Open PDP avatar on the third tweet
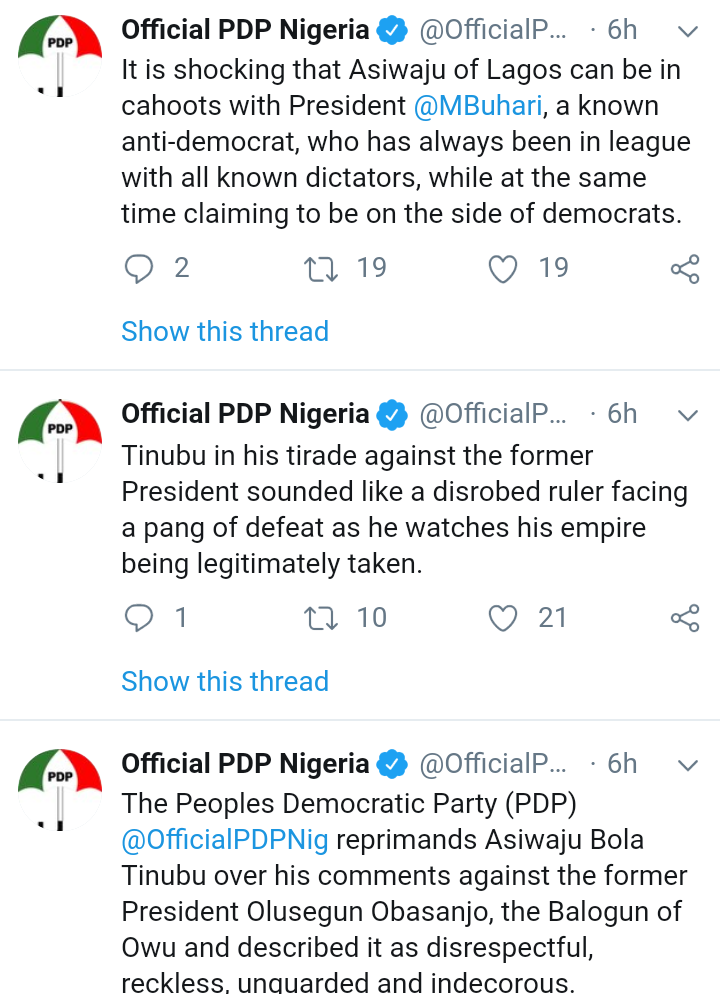 (x=60, y=789)
